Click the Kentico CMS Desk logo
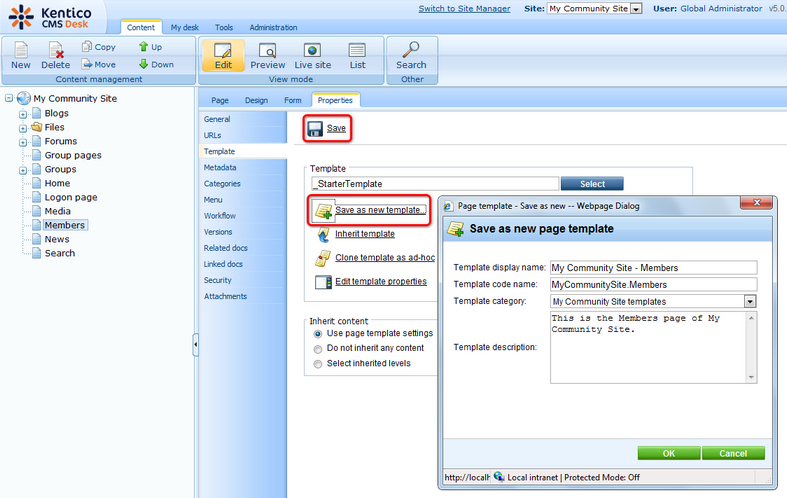This screenshot has width=787, height=498. coord(50,18)
